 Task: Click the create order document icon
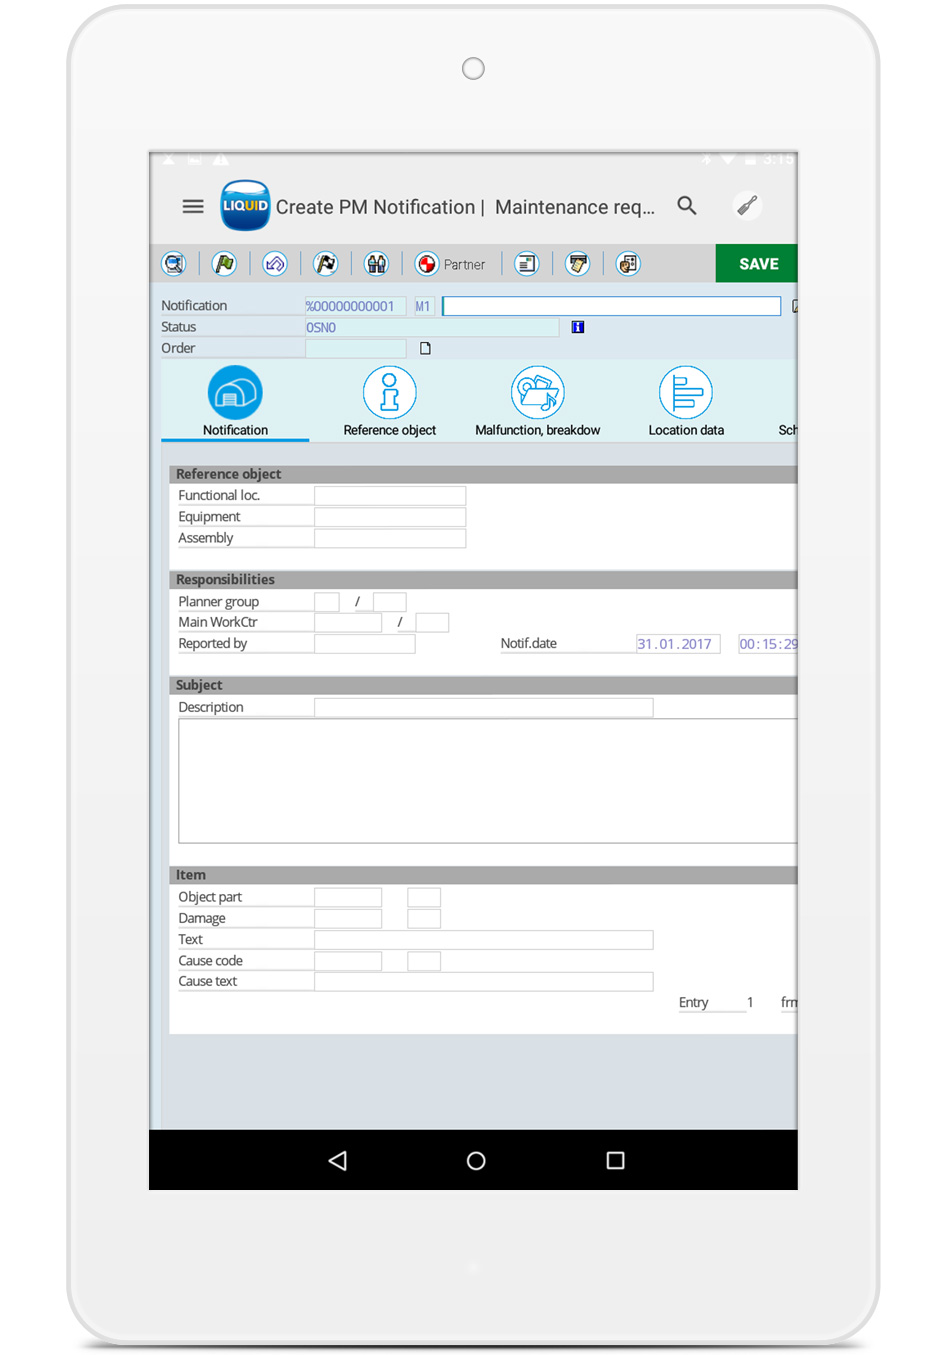tap(425, 348)
